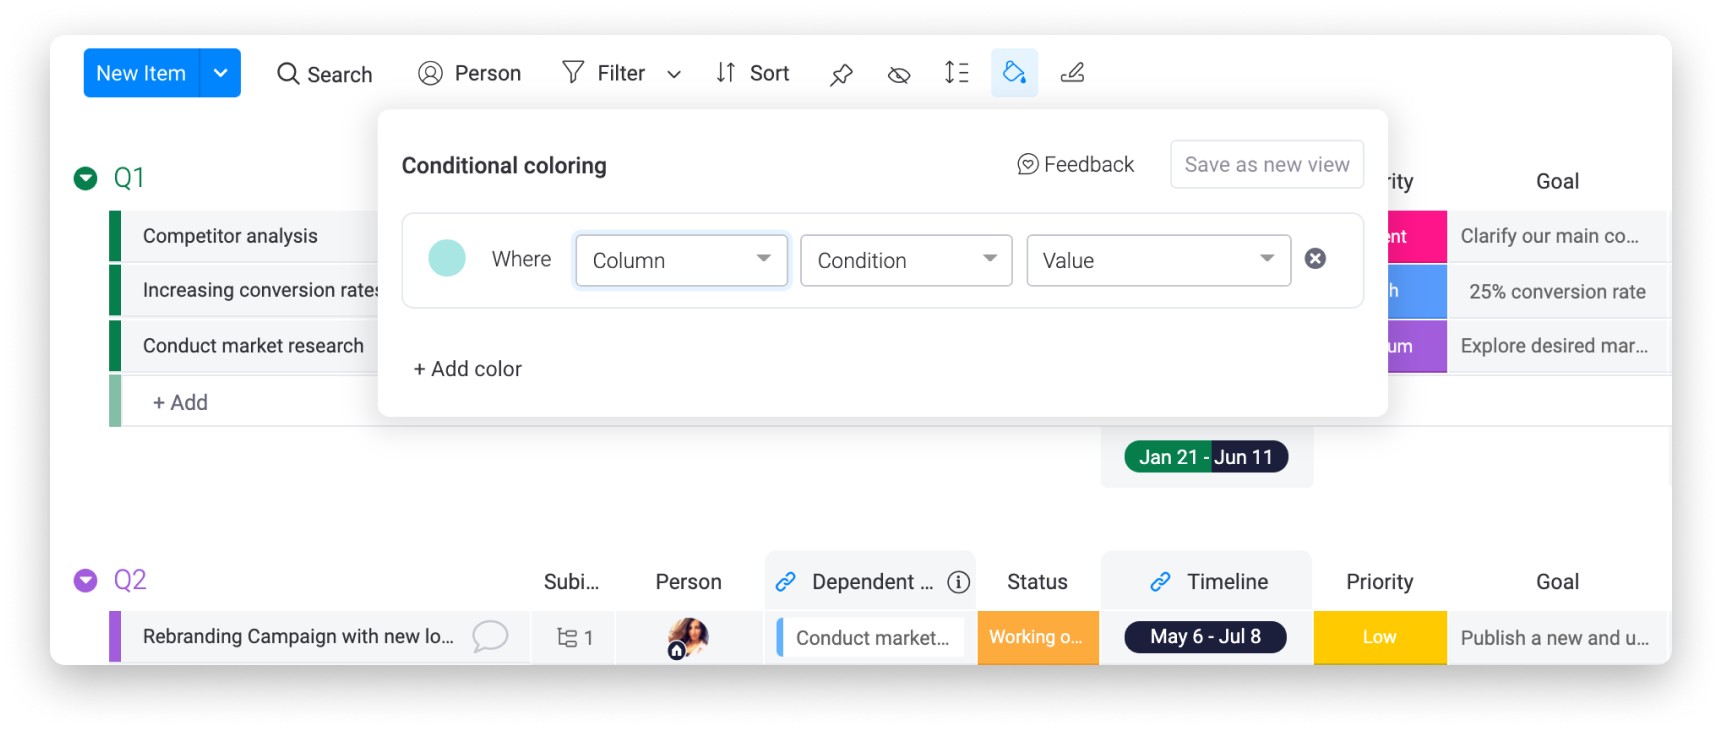Click the pin columns icon
The height and width of the screenshot is (730, 1722).
841,74
